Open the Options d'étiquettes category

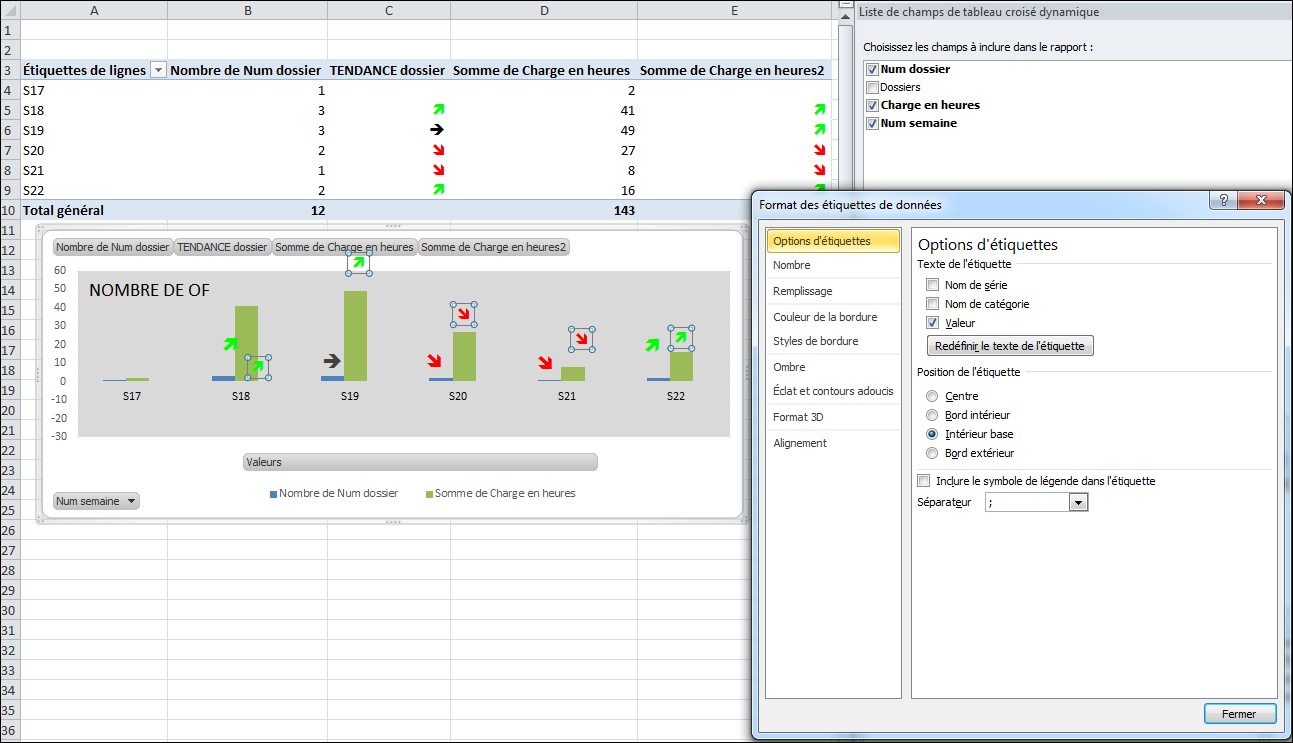coord(833,241)
